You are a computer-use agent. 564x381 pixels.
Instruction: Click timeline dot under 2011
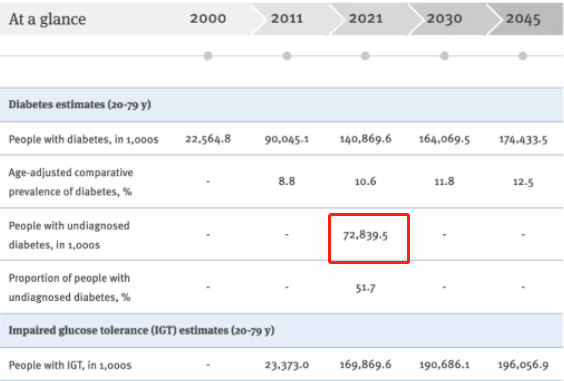coord(287,56)
